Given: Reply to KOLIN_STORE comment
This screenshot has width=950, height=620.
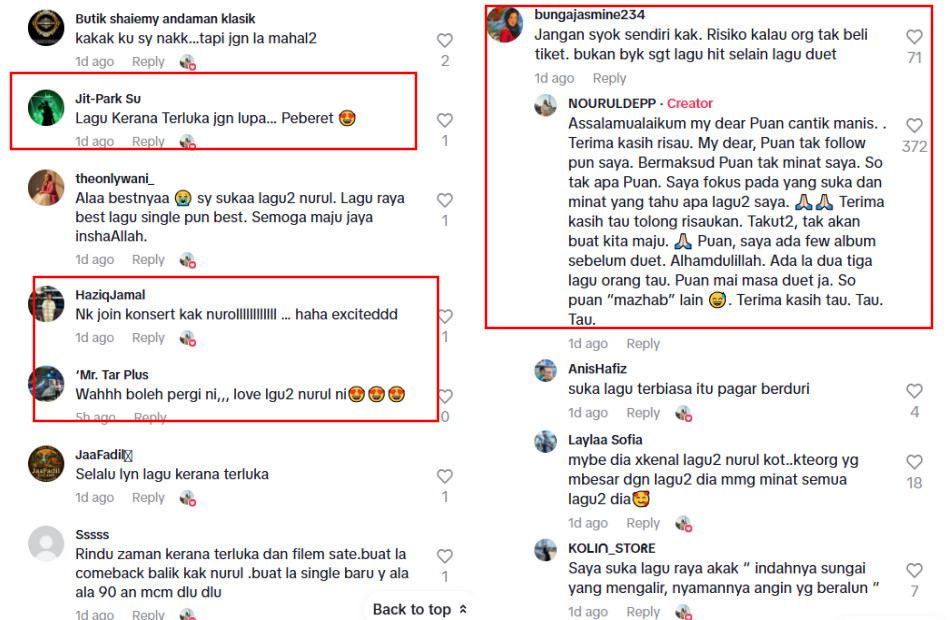Looking at the screenshot, I should click(x=643, y=612).
